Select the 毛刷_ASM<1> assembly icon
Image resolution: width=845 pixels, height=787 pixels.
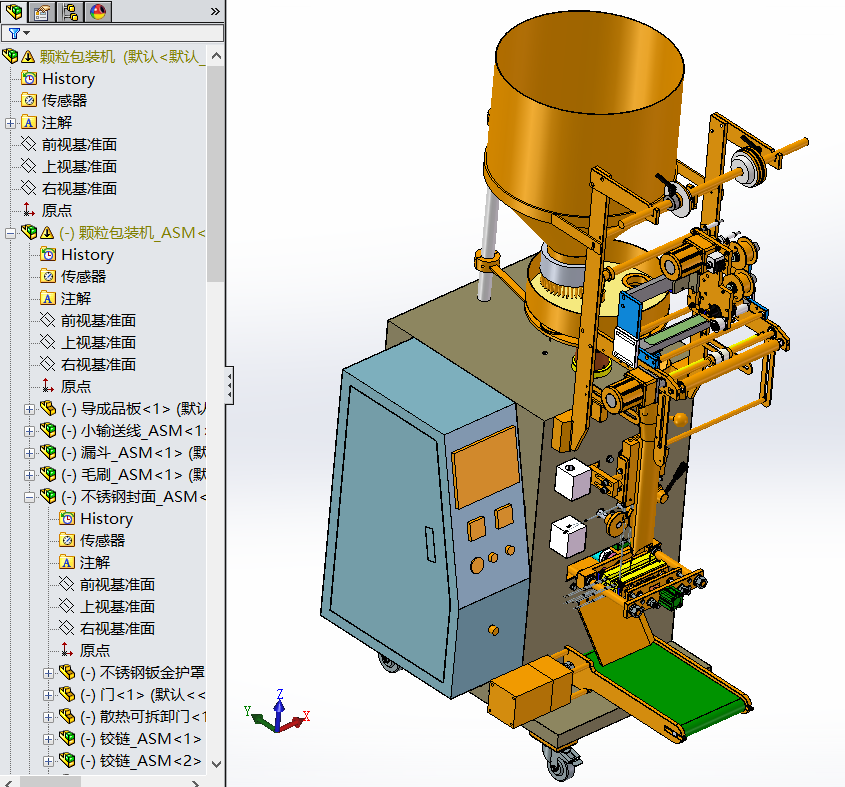[x=48, y=474]
